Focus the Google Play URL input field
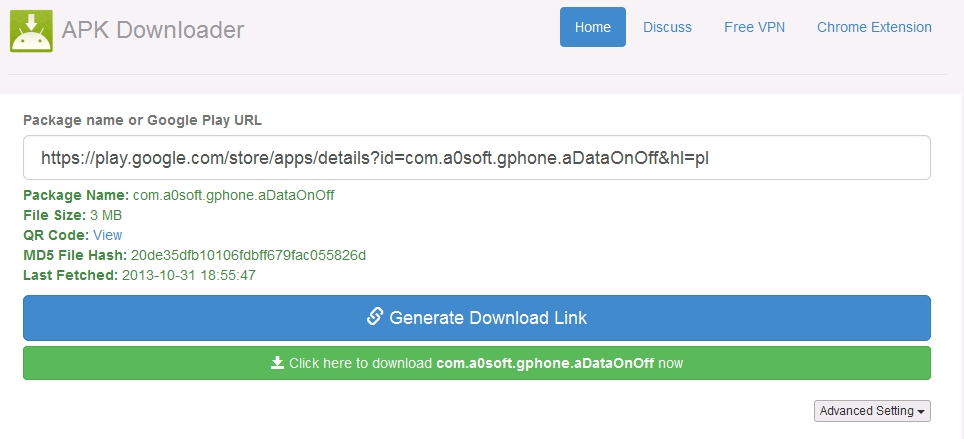The width and height of the screenshot is (964, 439). [x=476, y=158]
